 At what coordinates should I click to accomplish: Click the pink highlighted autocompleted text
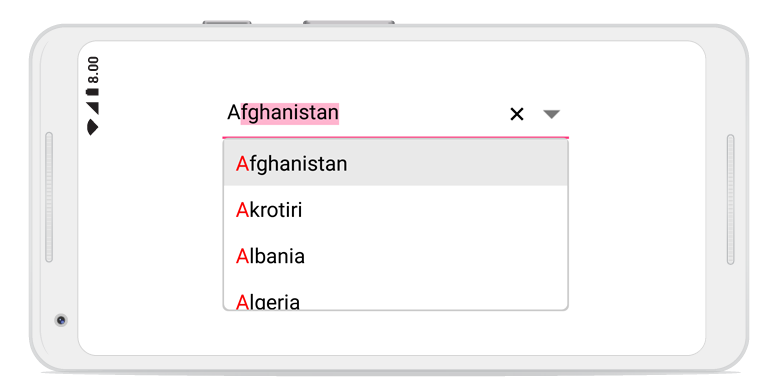tap(290, 113)
